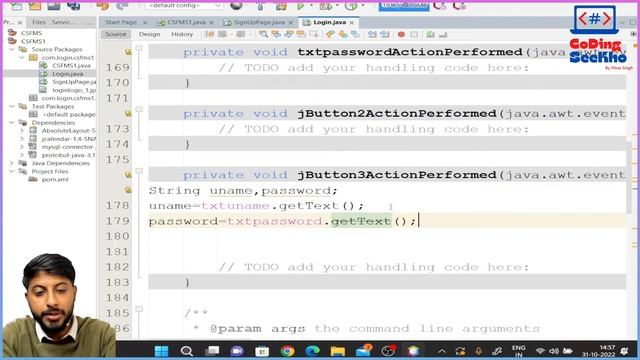Fold the txtpasswordActionPerformed method

[139, 48]
